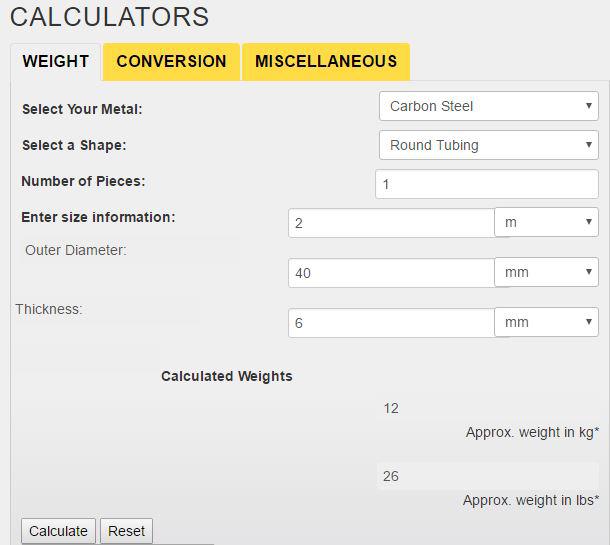The image size is (610, 545).
Task: Open the length unit dropdown showing m
Action: pyautogui.click(x=546, y=222)
